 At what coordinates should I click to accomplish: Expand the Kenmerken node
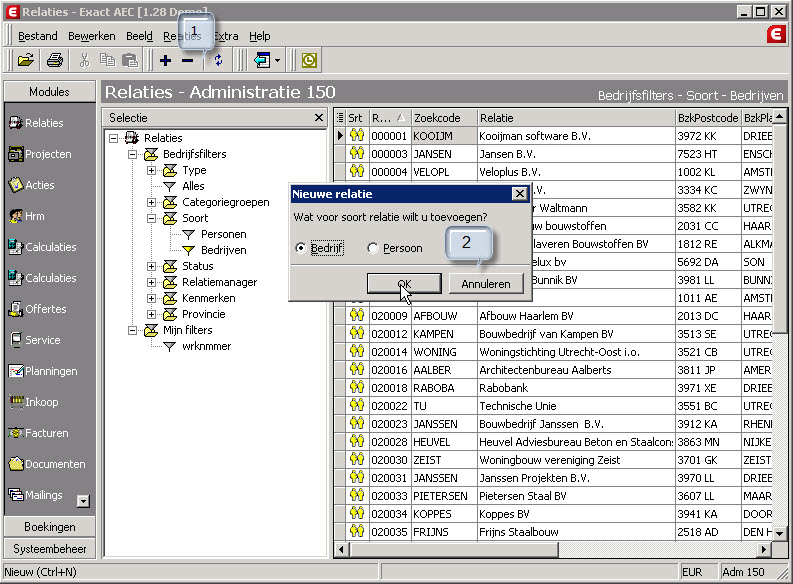coord(151,298)
